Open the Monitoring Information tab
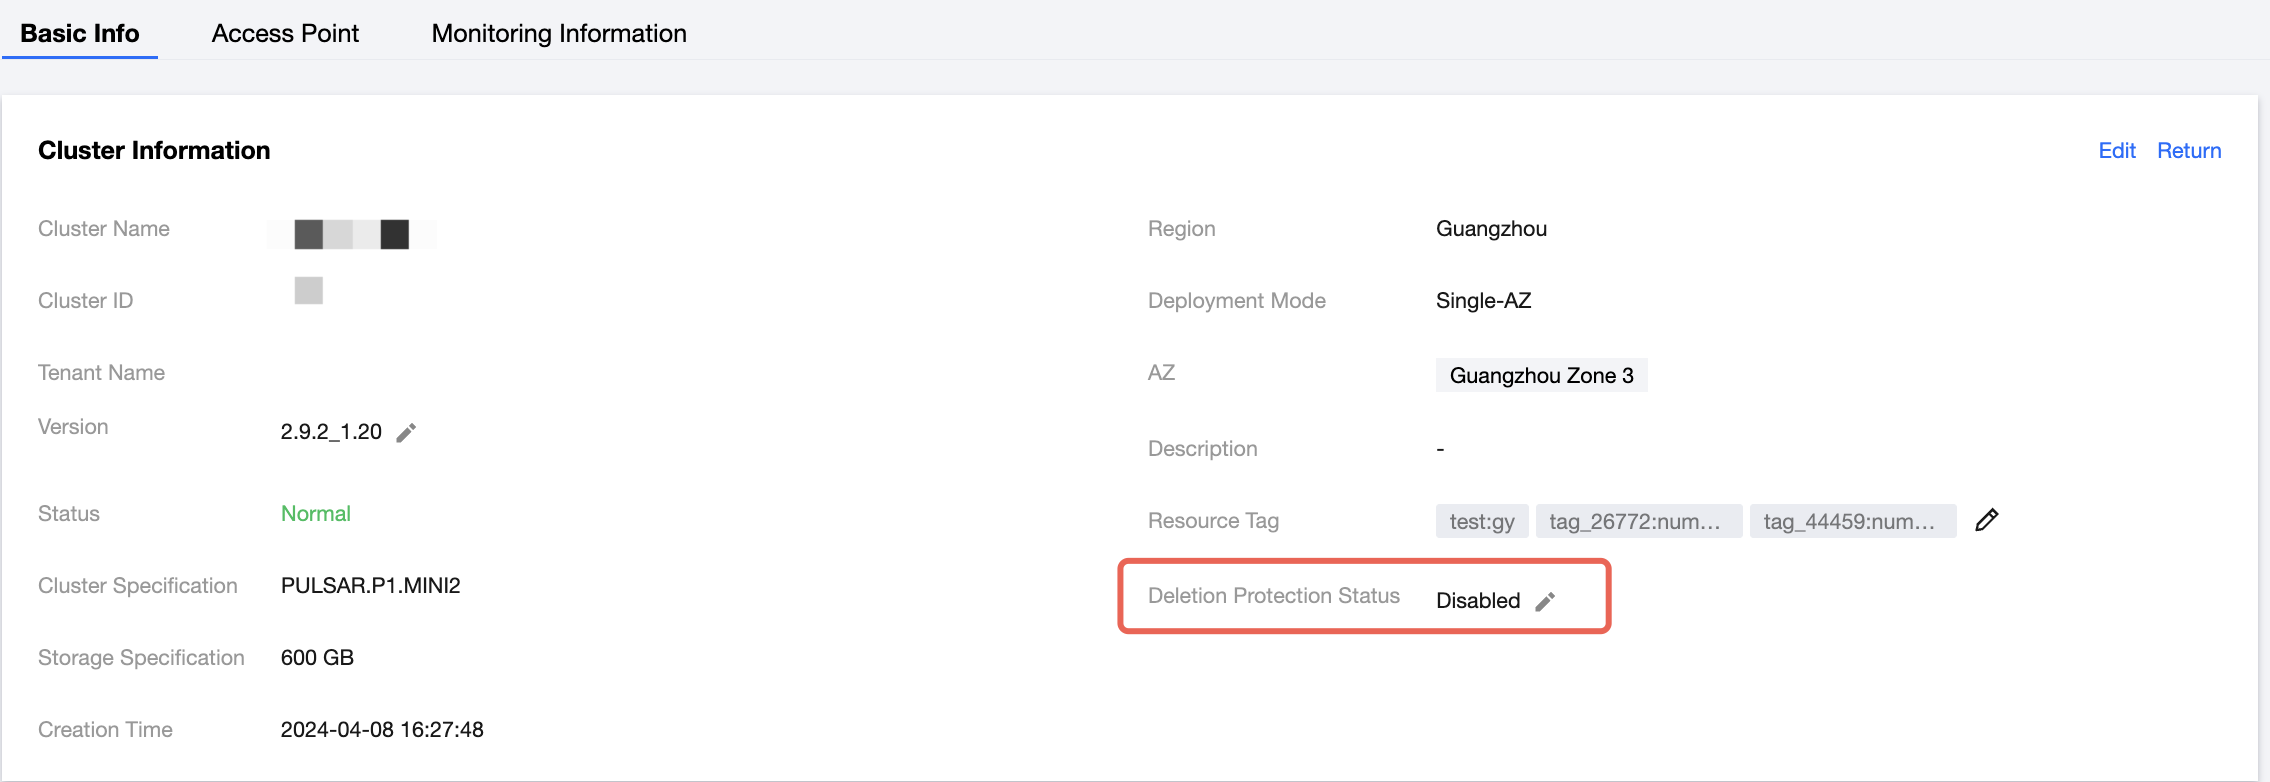Image resolution: width=2270 pixels, height=782 pixels. 559,33
